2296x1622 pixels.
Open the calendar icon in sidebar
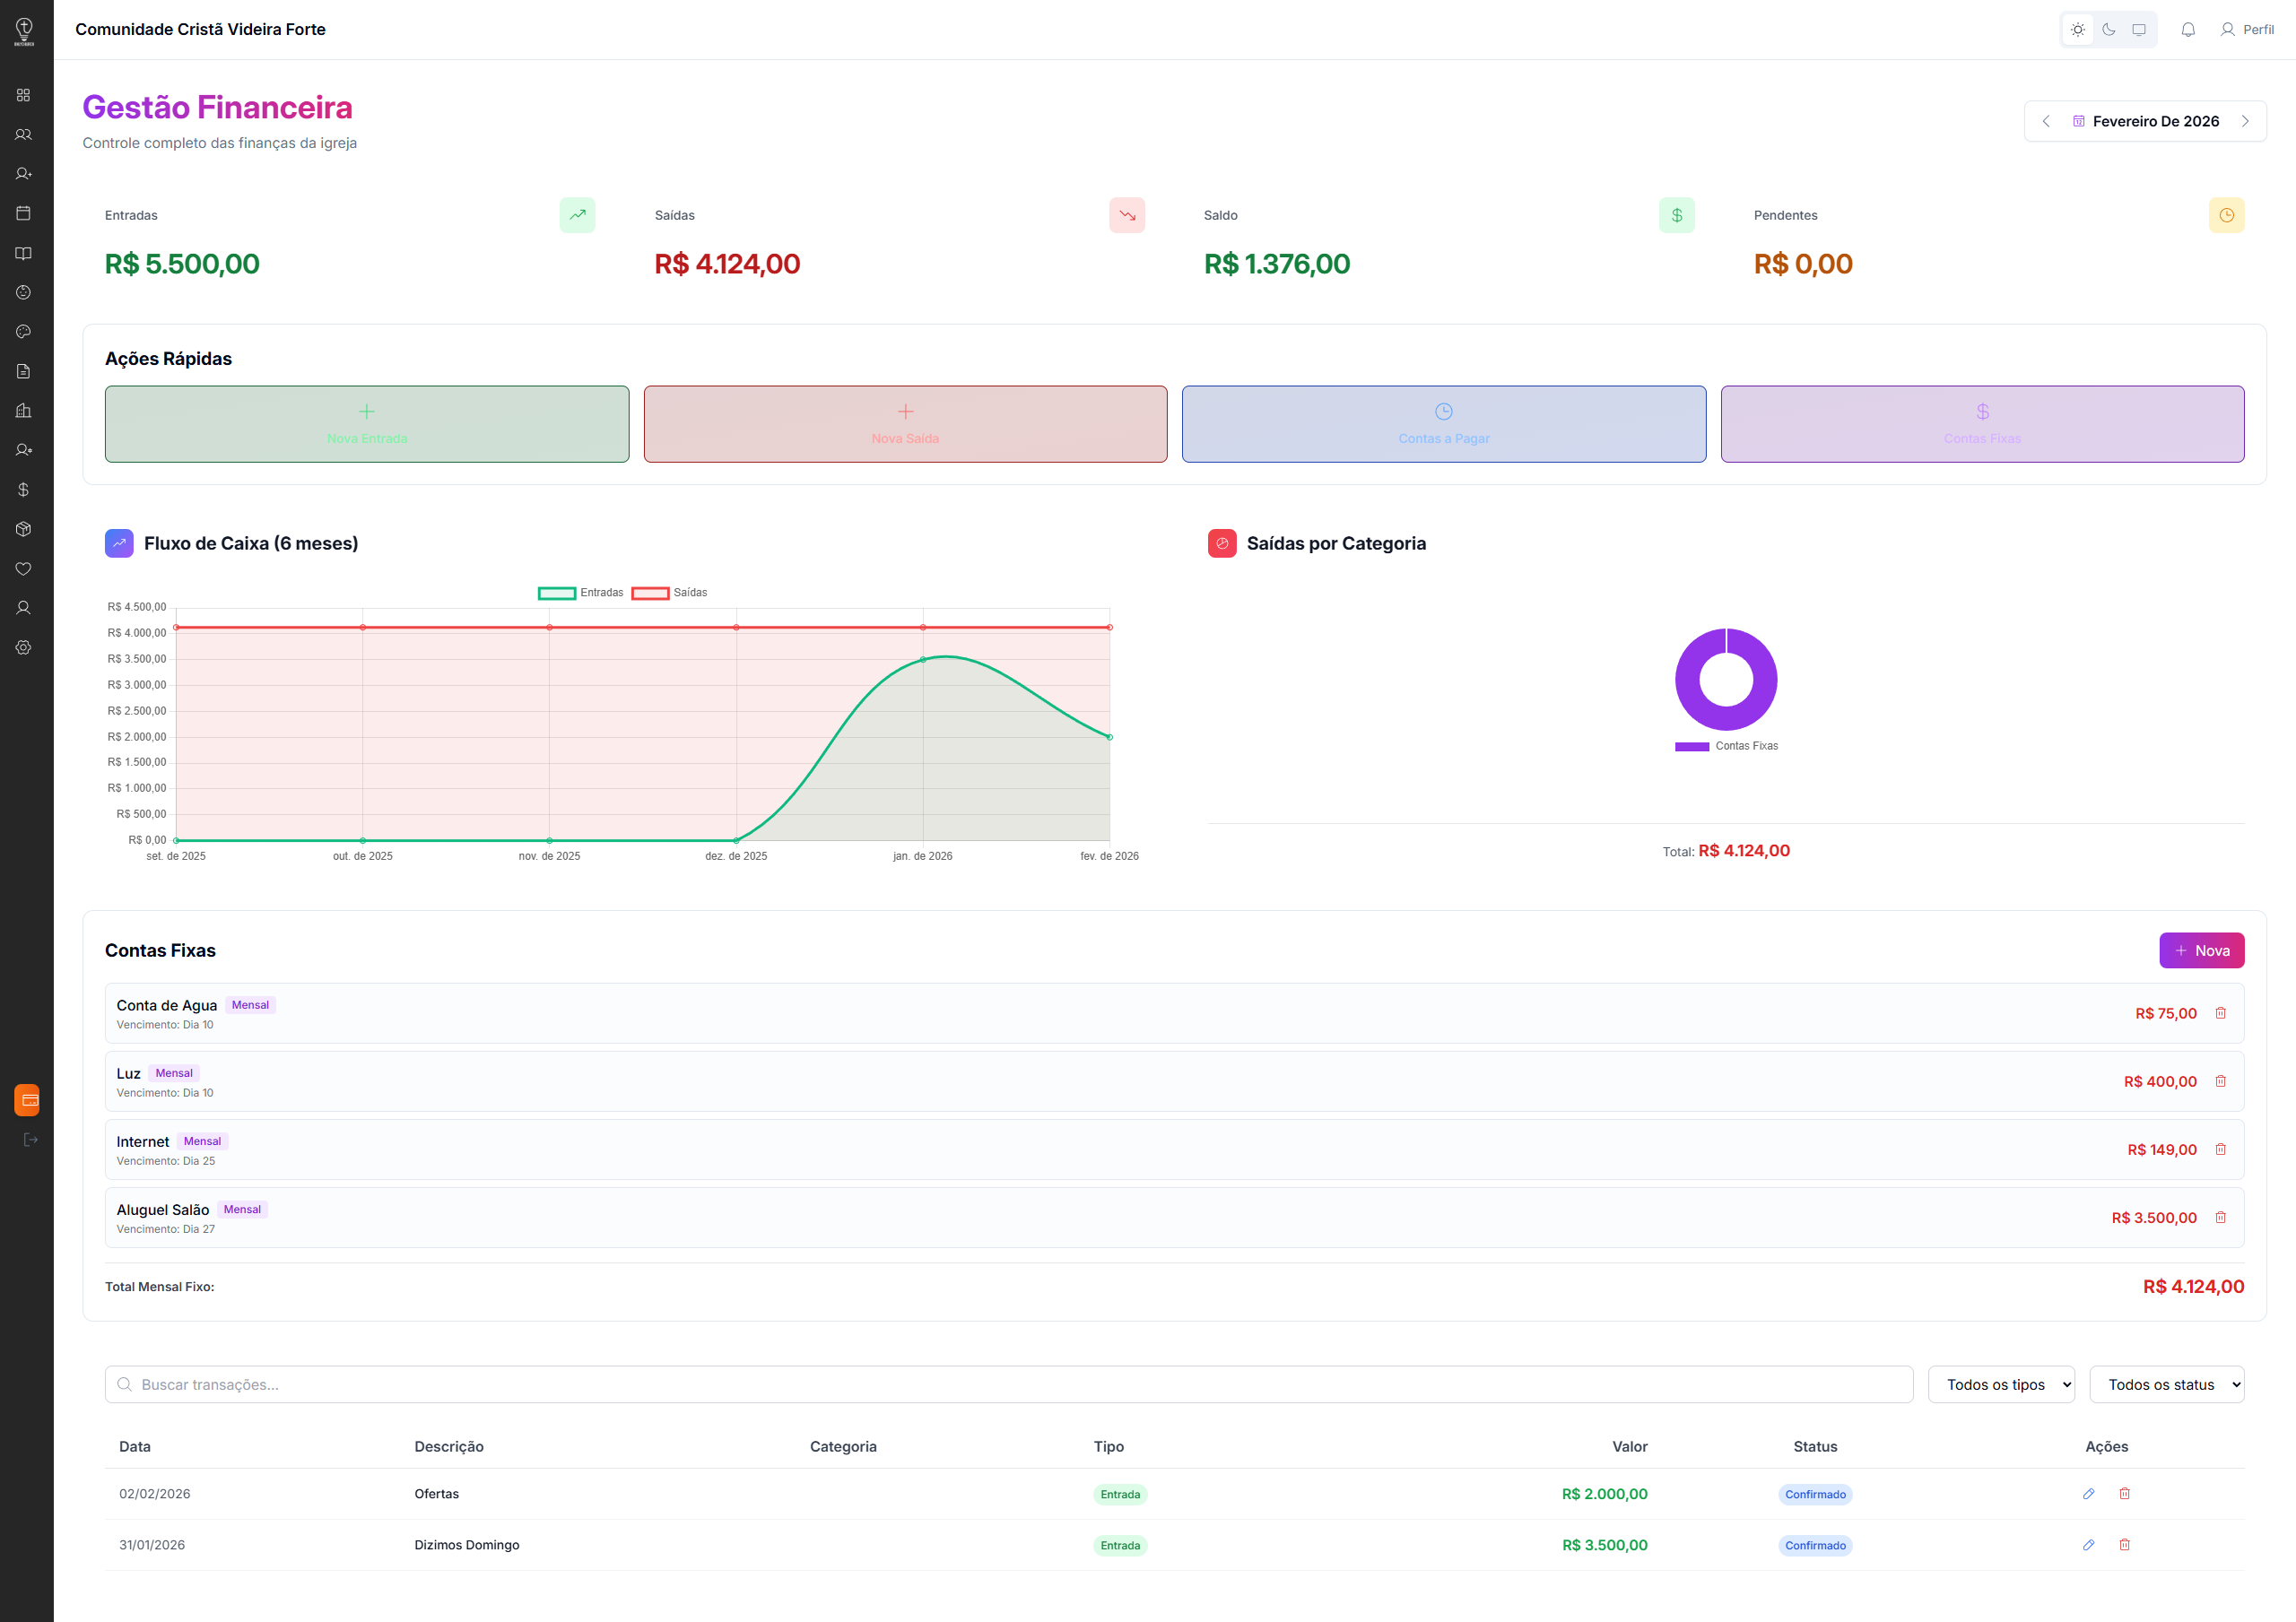24,213
